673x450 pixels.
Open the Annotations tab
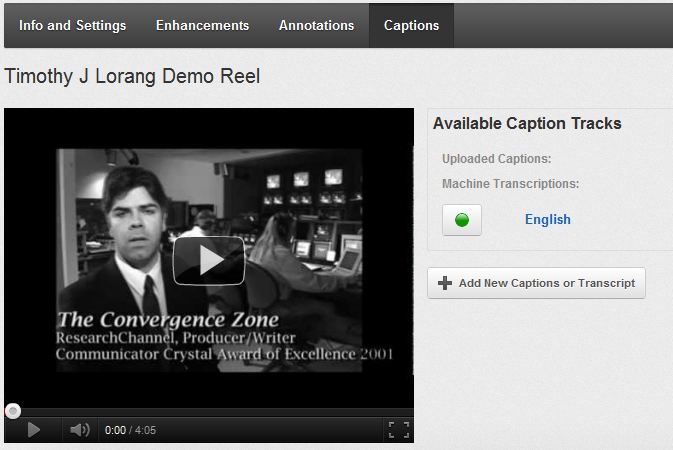[316, 25]
